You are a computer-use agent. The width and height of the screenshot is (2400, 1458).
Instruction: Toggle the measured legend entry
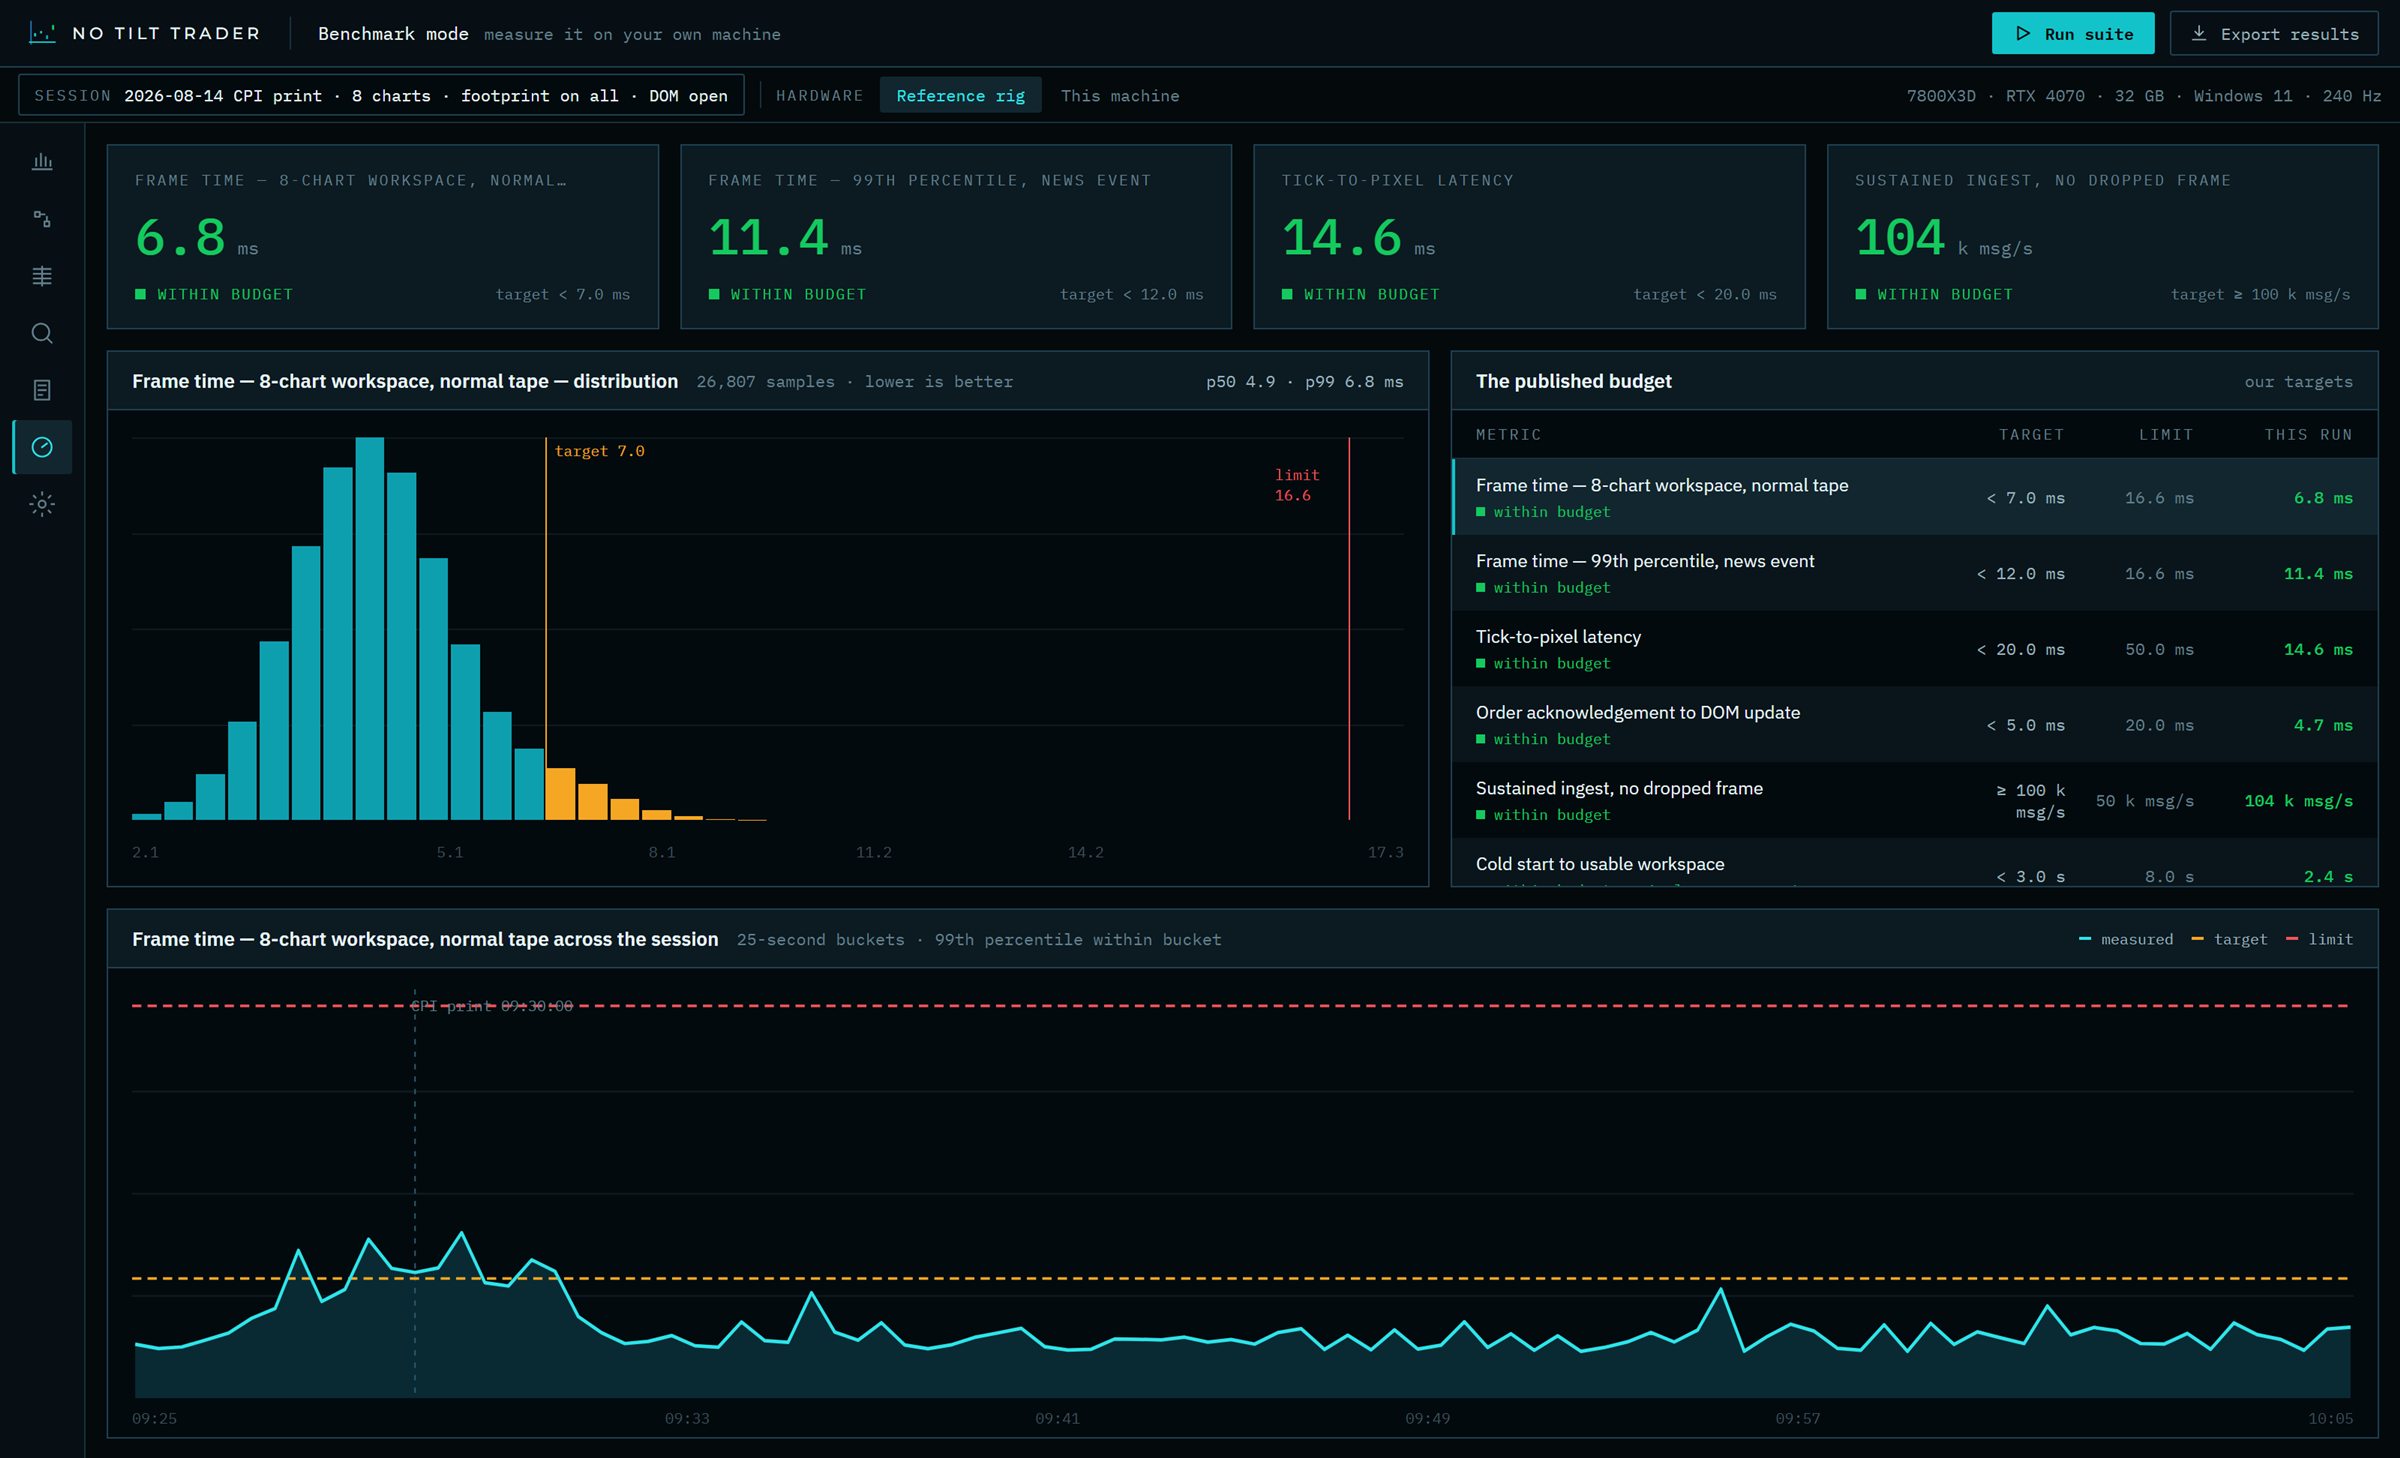[2126, 939]
